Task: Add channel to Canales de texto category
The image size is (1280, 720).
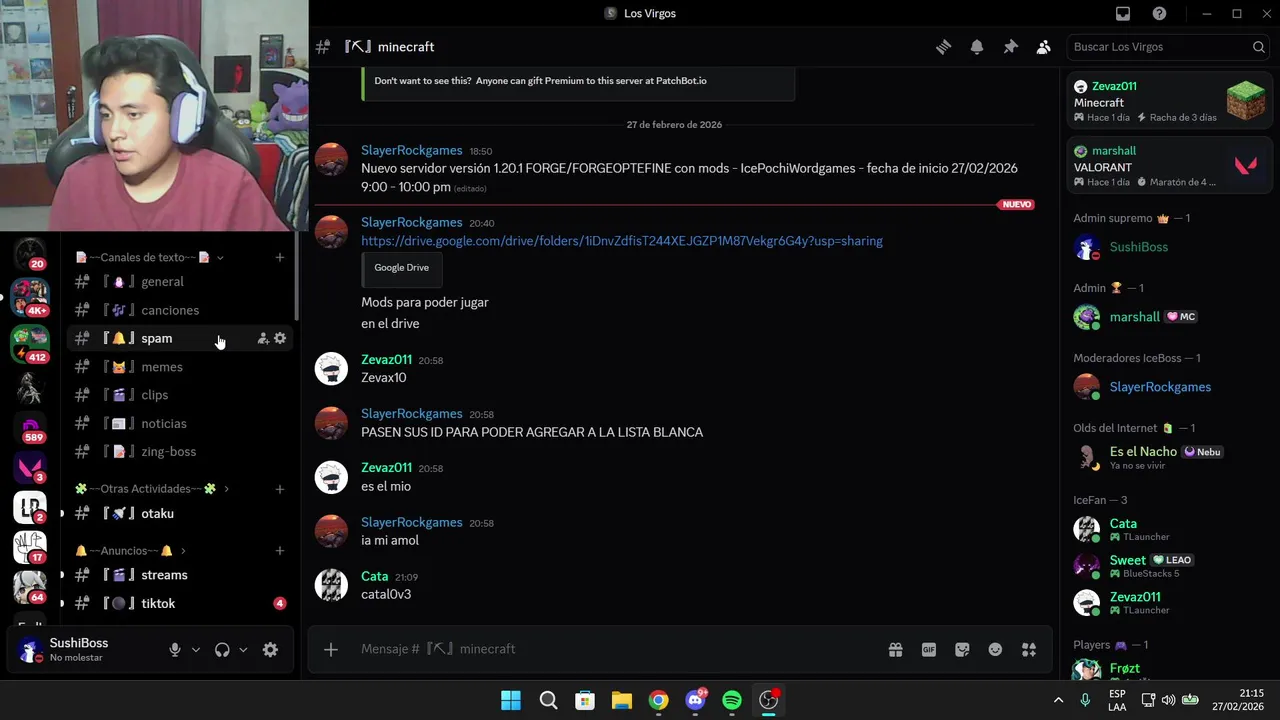Action: [280, 257]
